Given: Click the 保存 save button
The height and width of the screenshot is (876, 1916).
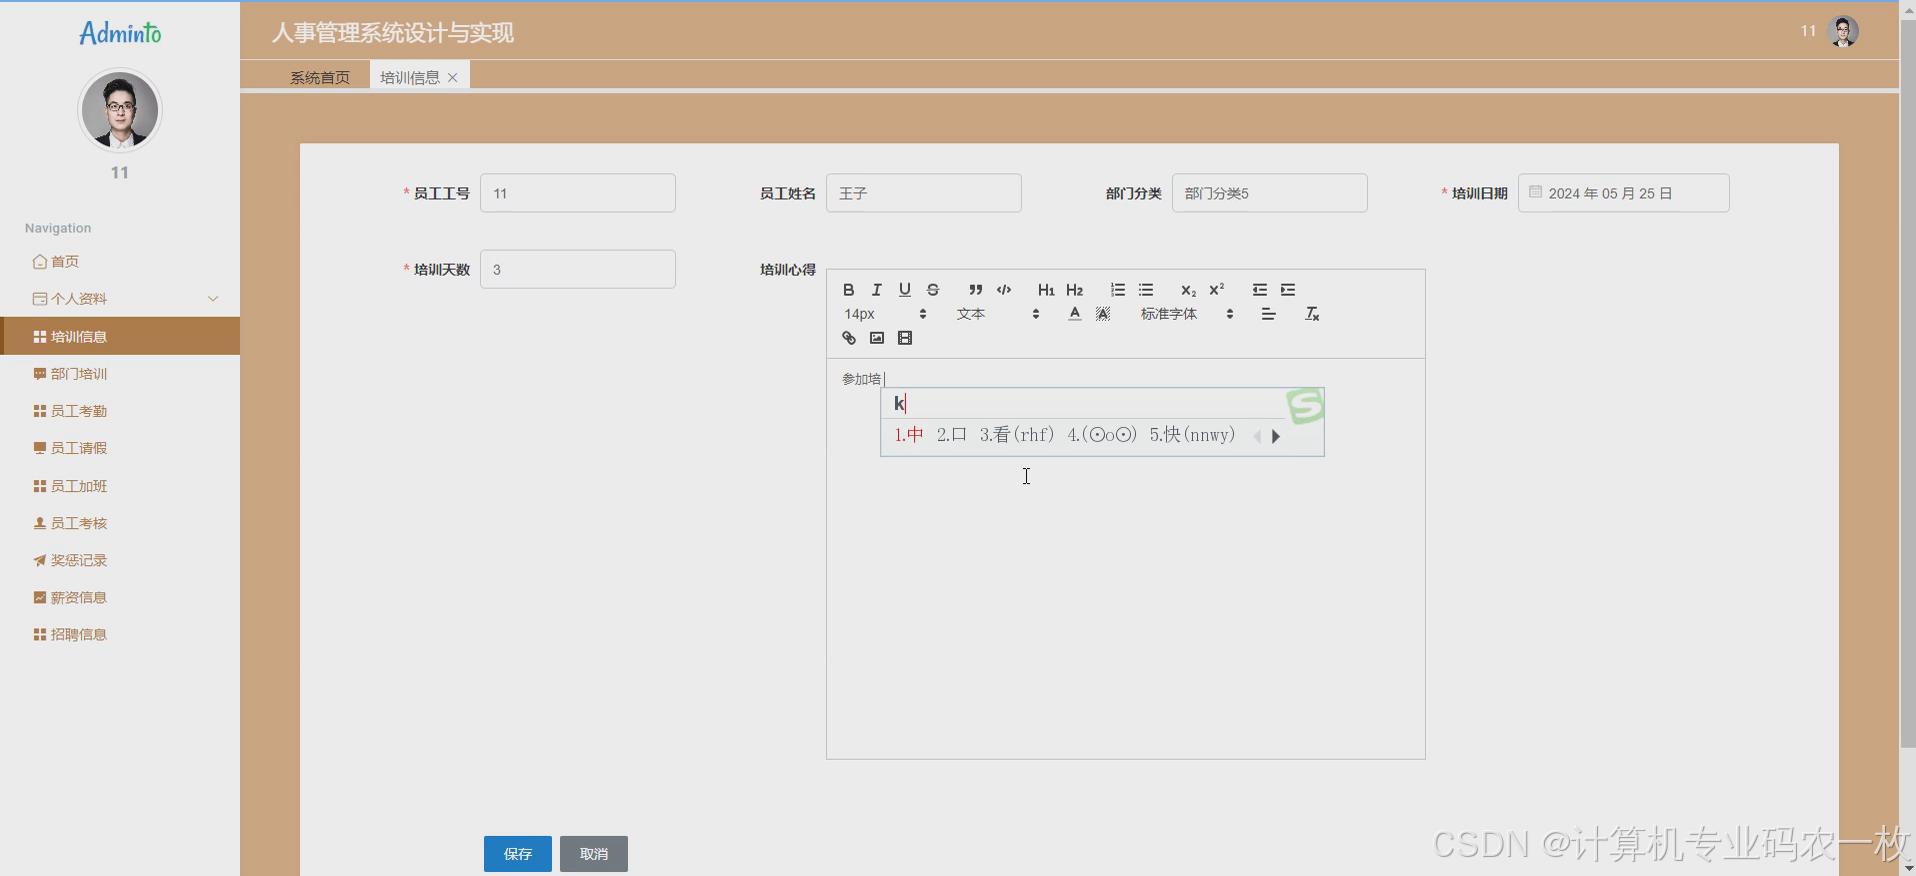Looking at the screenshot, I should [518, 854].
